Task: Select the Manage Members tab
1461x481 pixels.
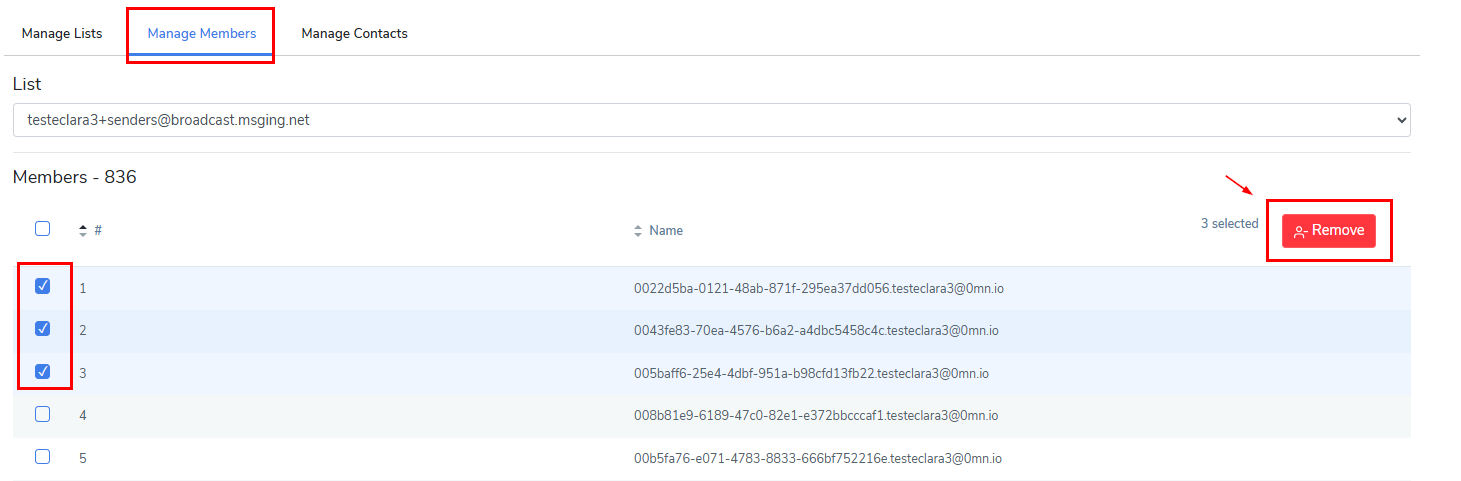Action: (x=201, y=33)
